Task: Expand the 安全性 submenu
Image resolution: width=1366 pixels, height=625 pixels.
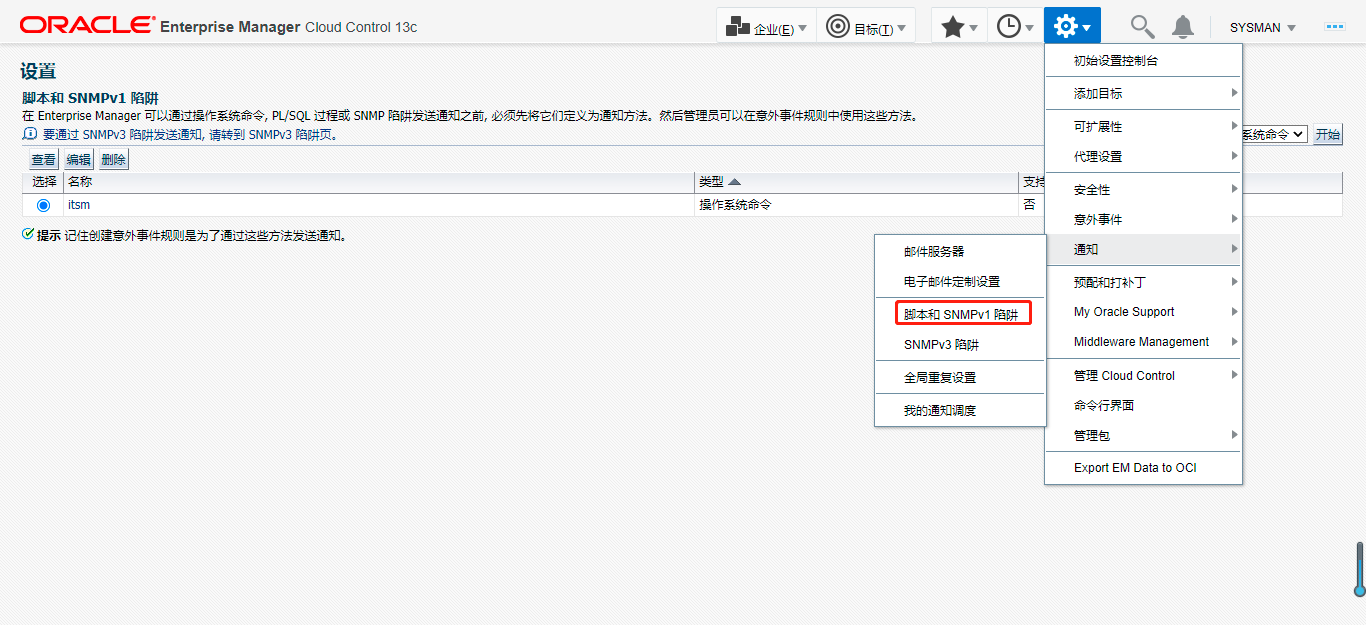Action: point(1143,190)
